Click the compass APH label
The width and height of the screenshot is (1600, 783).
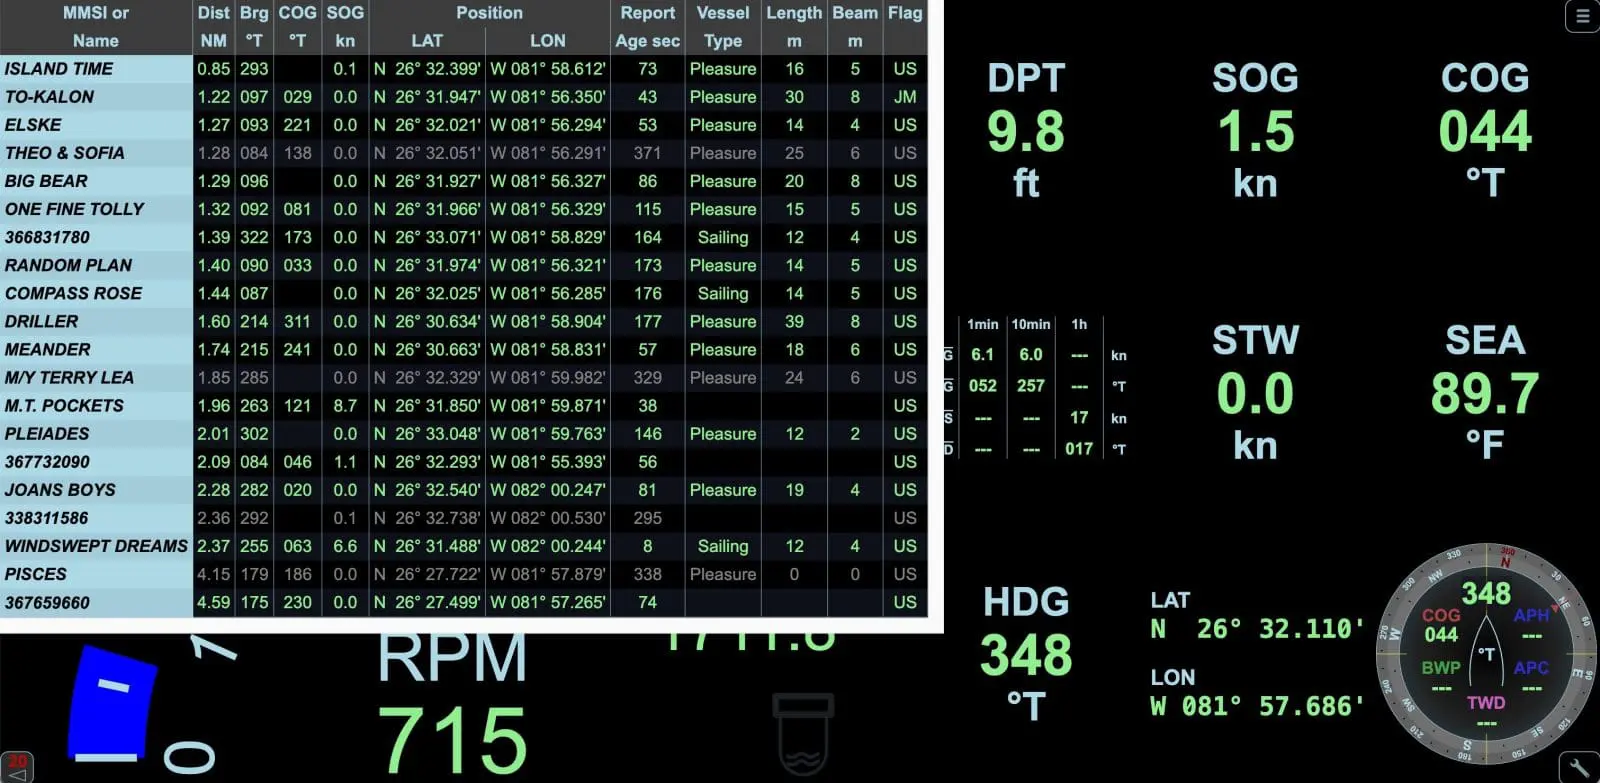(1531, 616)
